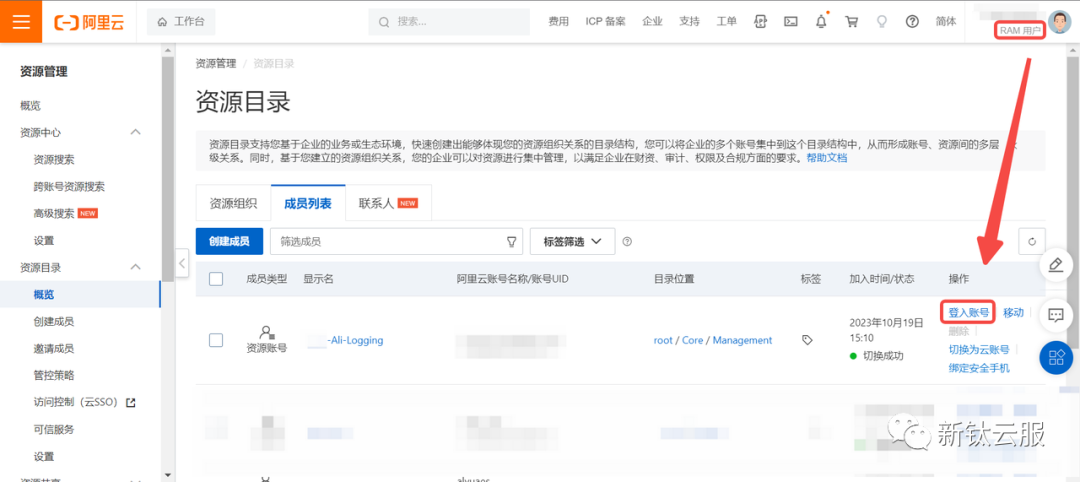The width and height of the screenshot is (1080, 482).
Task: Click root in directory path
Action: [x=663, y=340]
